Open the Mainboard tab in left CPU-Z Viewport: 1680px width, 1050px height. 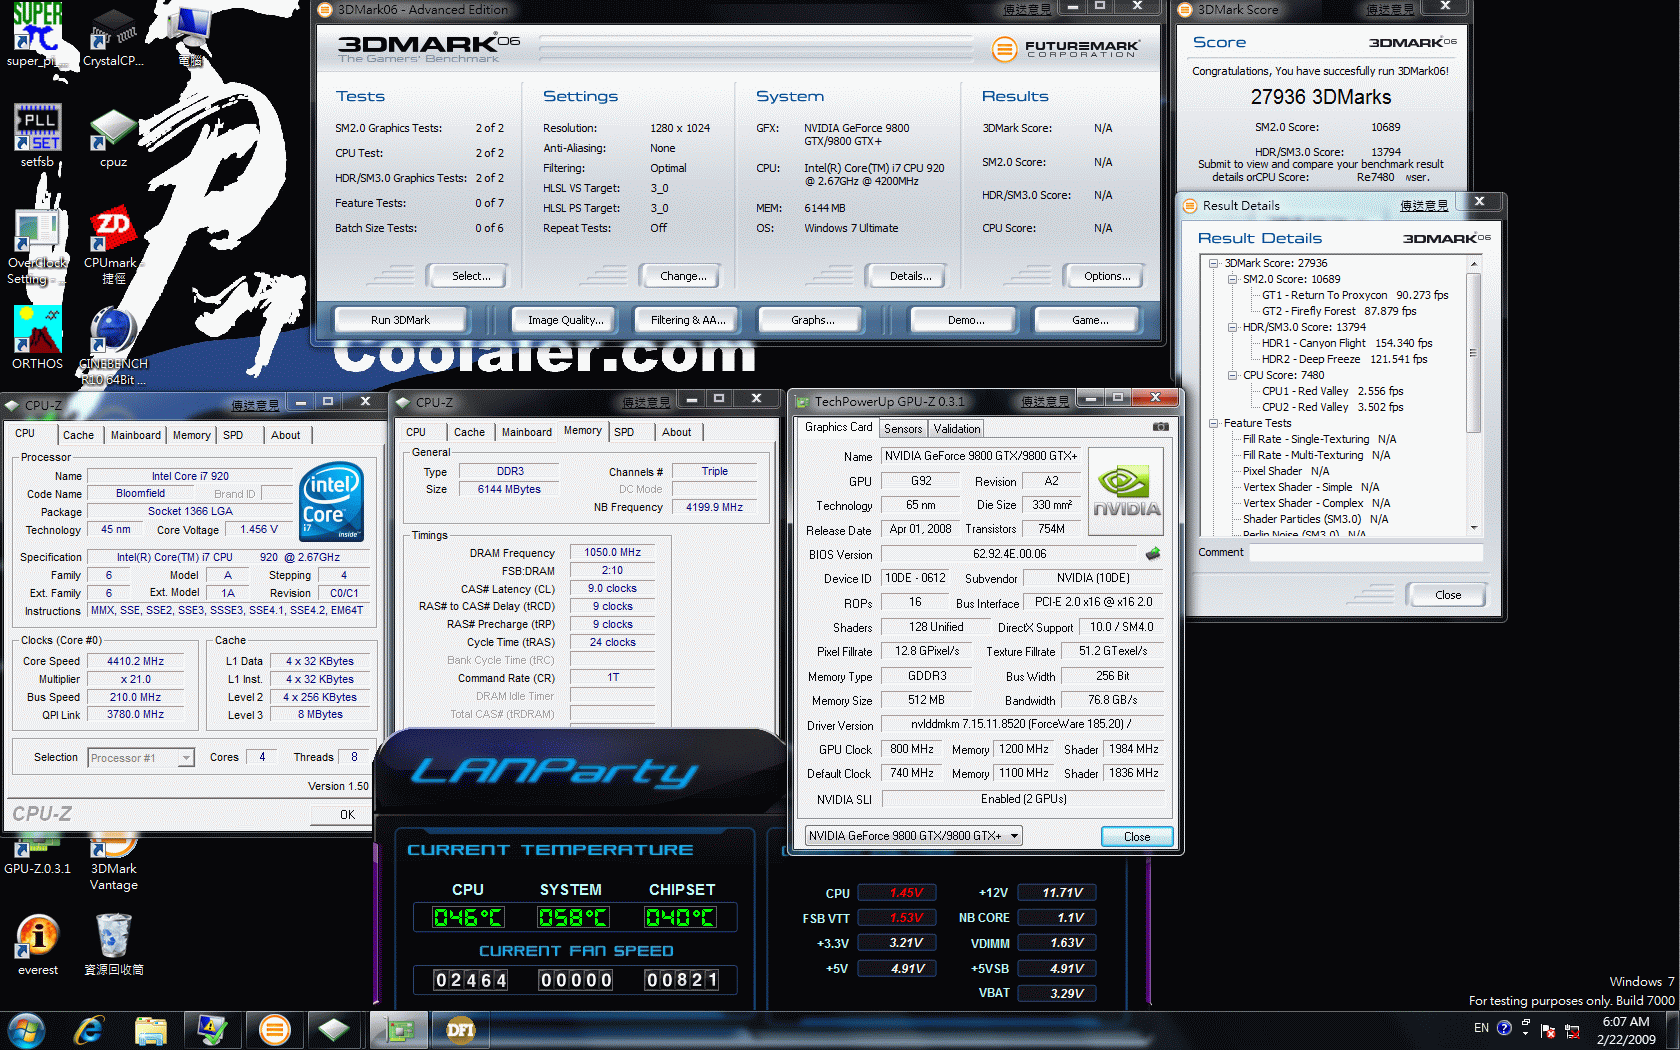click(x=136, y=435)
